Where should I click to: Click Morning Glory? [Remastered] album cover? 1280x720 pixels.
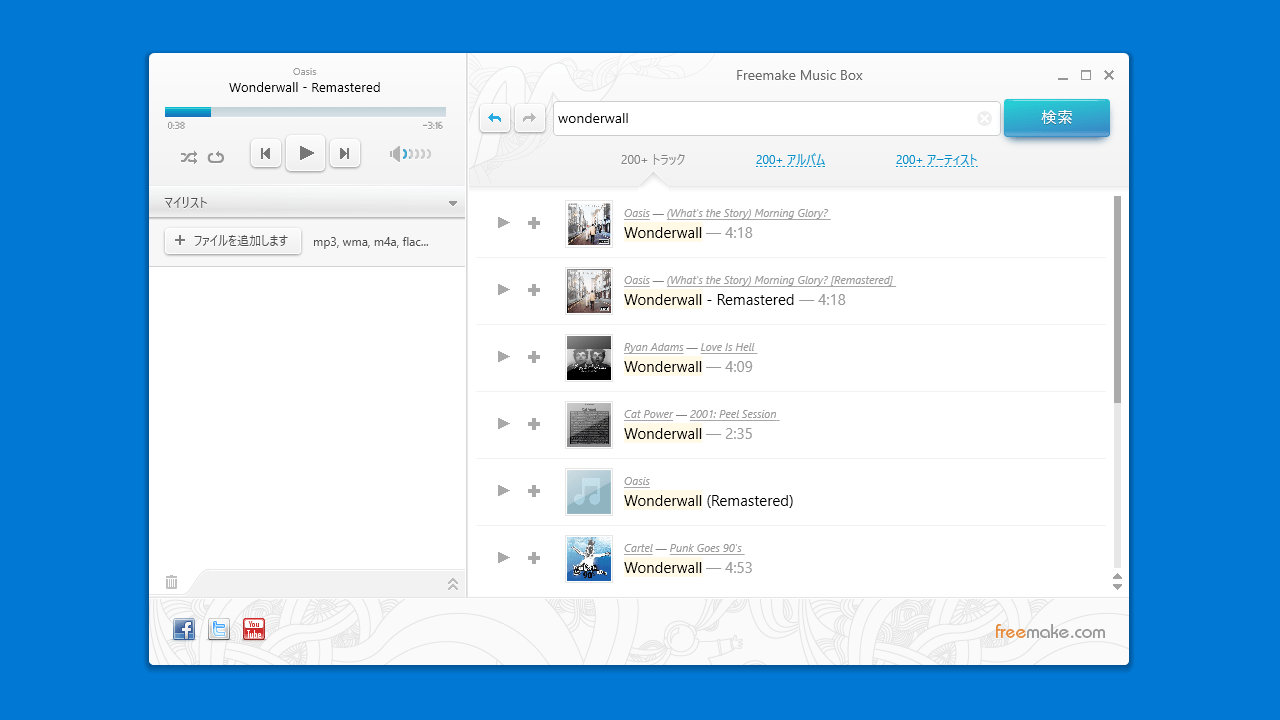click(x=589, y=291)
